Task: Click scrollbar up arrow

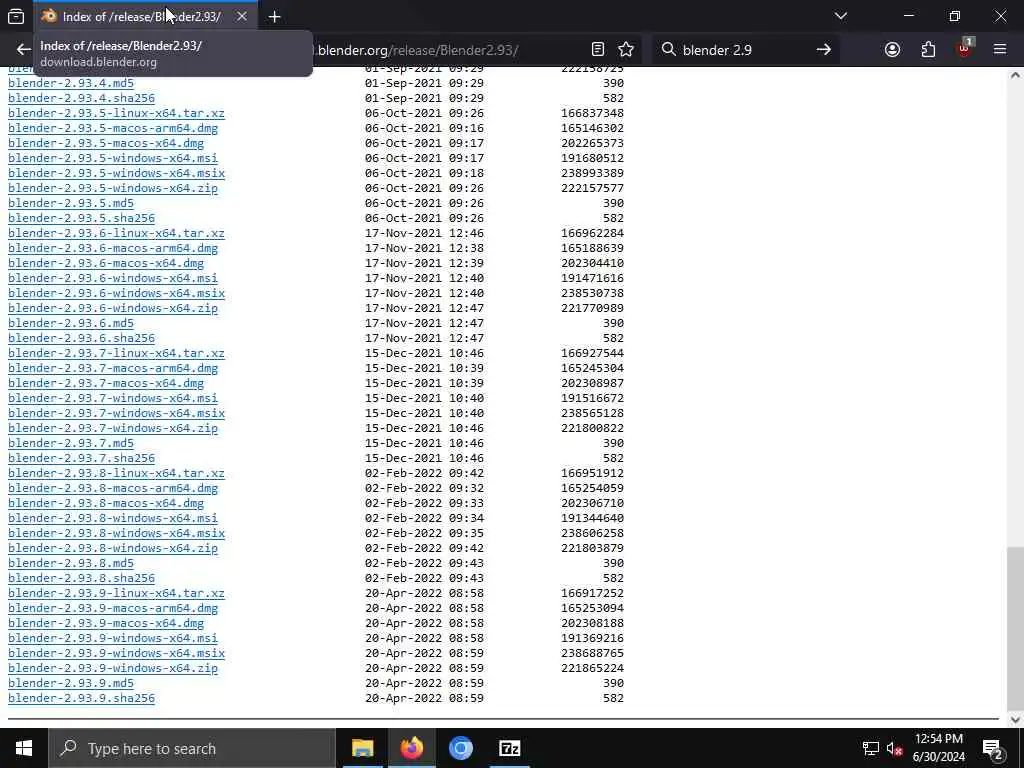Action: (x=1015, y=75)
